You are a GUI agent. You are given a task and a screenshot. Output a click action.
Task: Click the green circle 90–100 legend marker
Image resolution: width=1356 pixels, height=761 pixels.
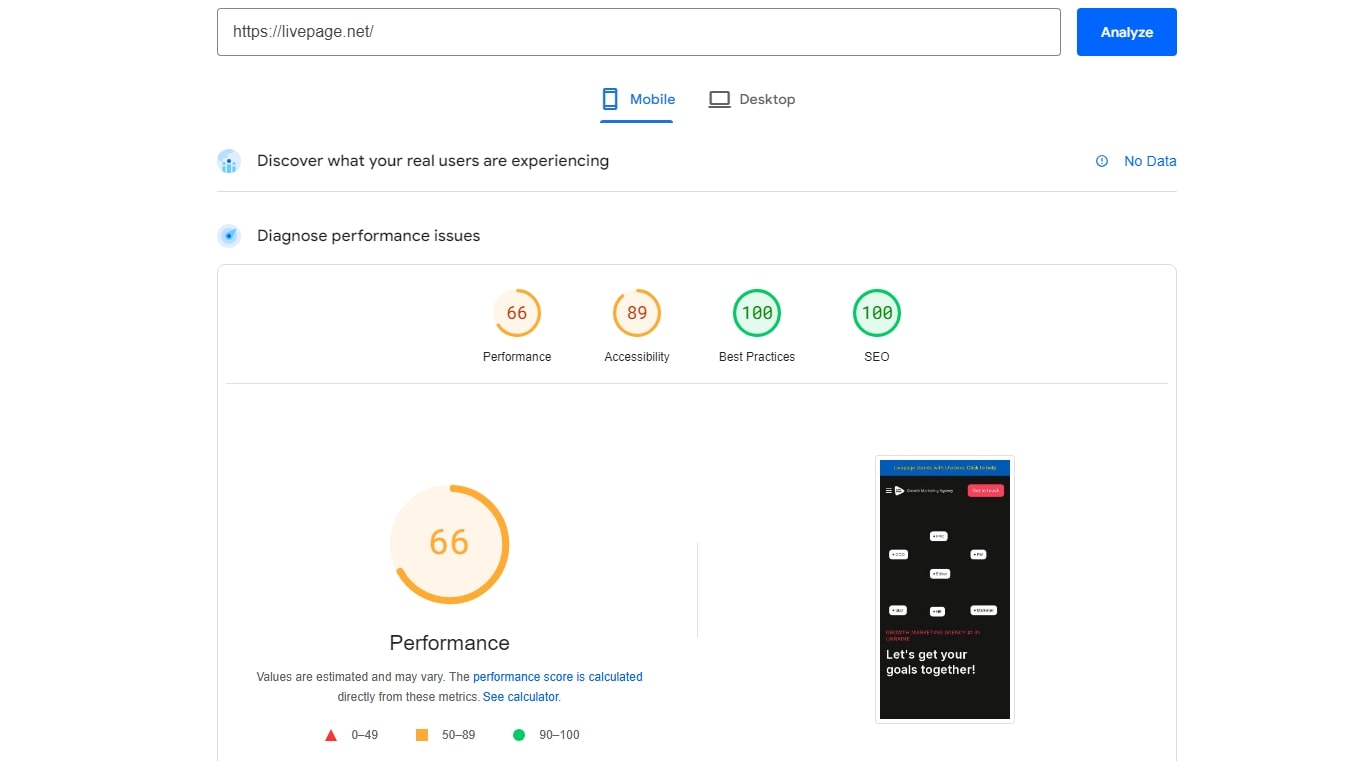tap(519, 735)
